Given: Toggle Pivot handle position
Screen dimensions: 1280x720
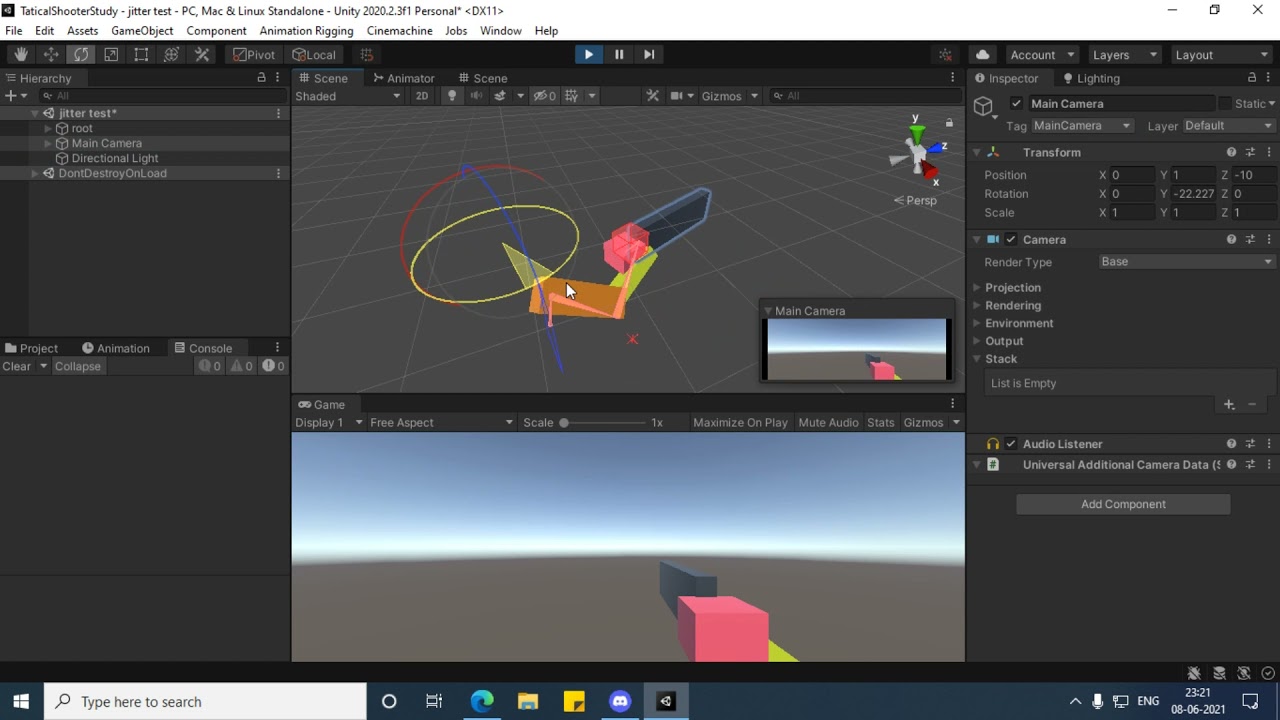Looking at the screenshot, I should pos(254,55).
